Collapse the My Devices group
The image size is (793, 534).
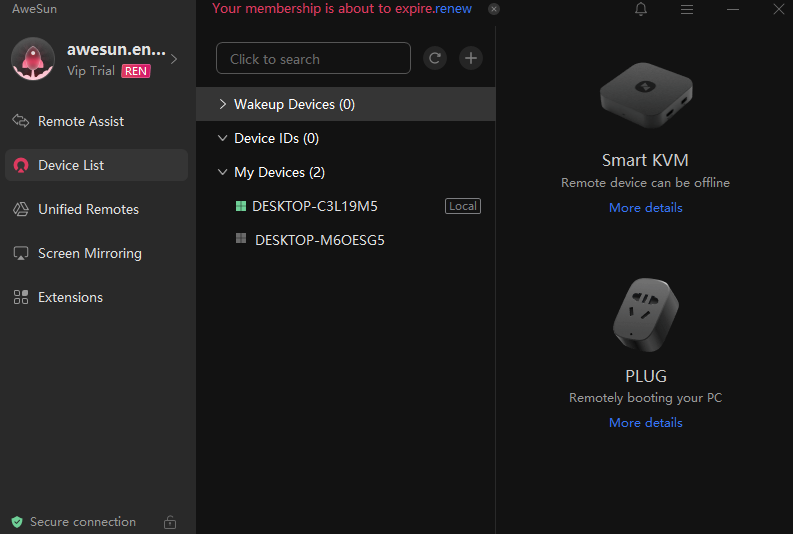(222, 172)
